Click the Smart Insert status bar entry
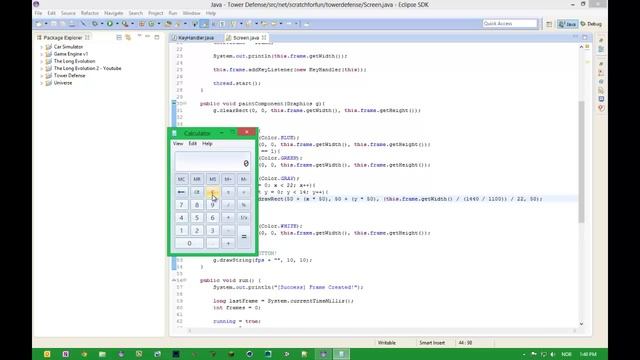 tap(432, 343)
